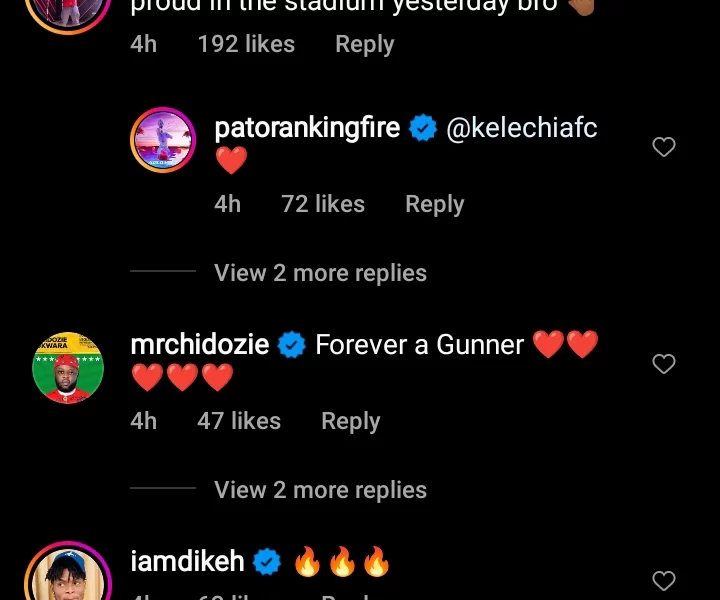Viewport: 720px width, 600px height.
Task: Open mrchidozie's profile avatar
Action: [68, 367]
